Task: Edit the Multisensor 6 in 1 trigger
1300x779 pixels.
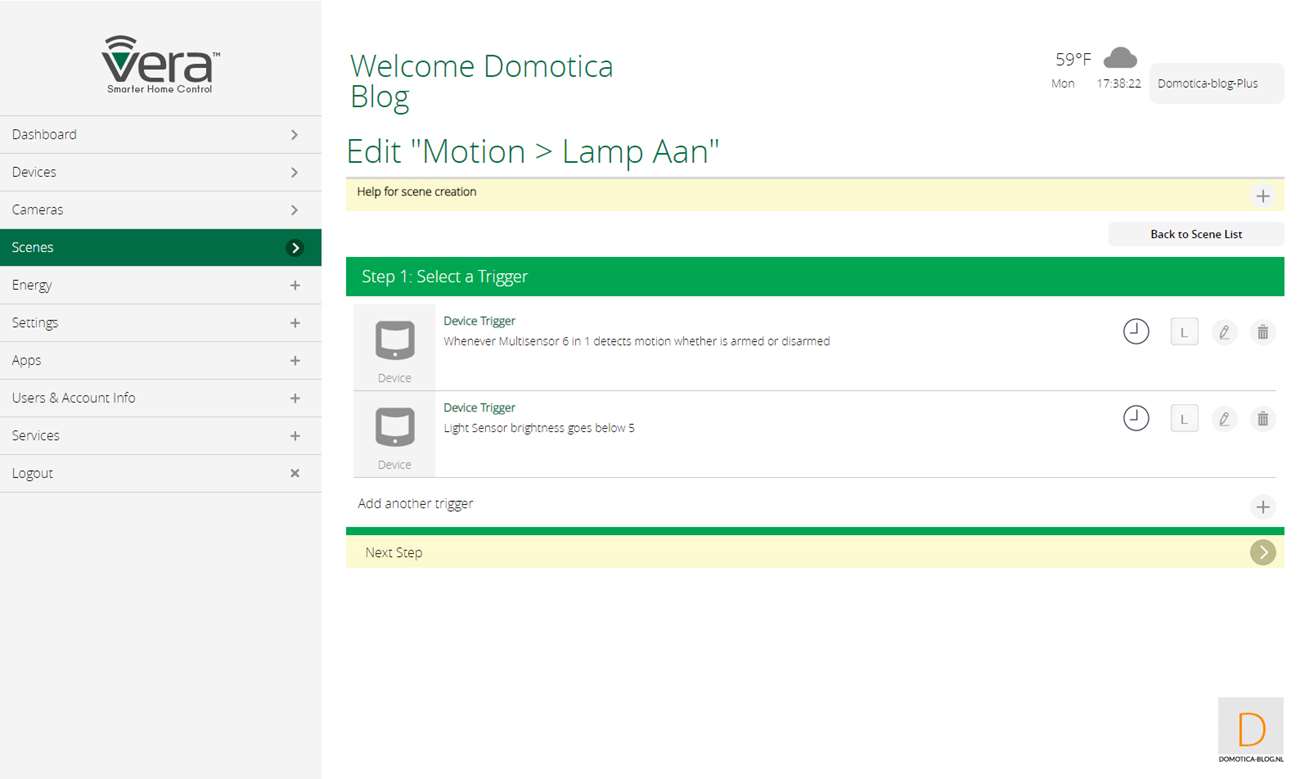Action: tap(1224, 332)
